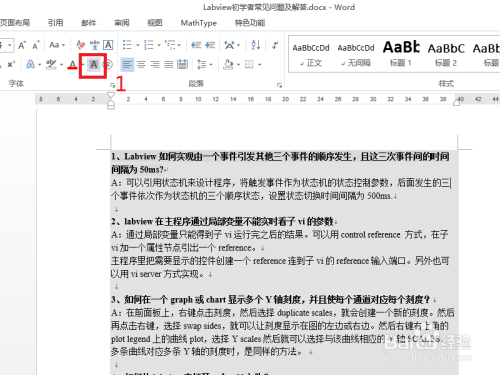Expand Text Effects dropdown arrow
Screen dimensions: 500x375
(x=39, y=65)
